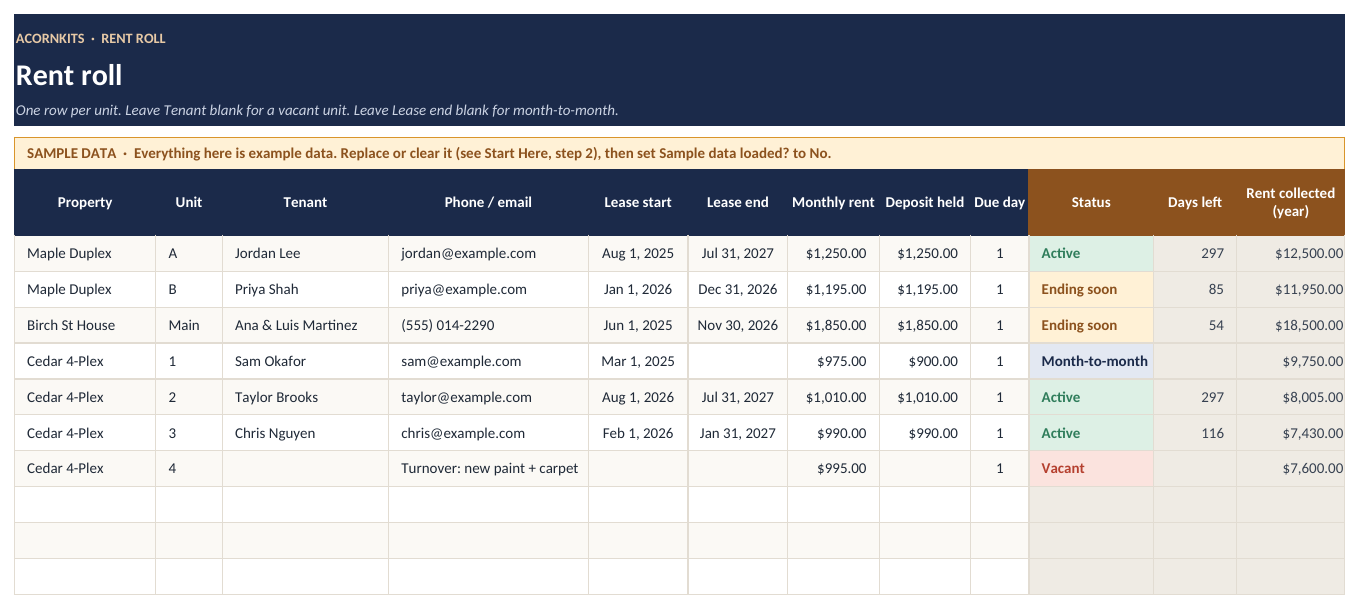This screenshot has width=1359, height=609.
Task: Click the Main unit cell
Action: point(189,325)
